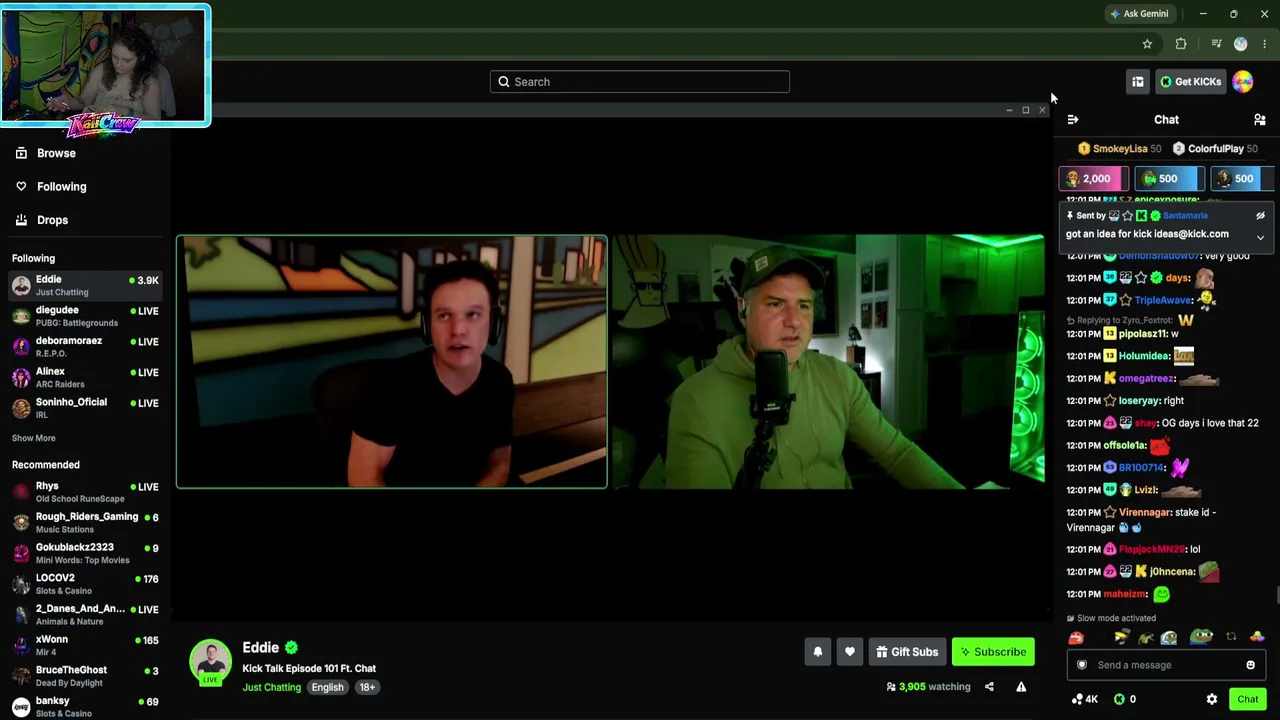Open BruceTheGhost Dead By Daylight channel
The image size is (1280, 720).
point(85,676)
